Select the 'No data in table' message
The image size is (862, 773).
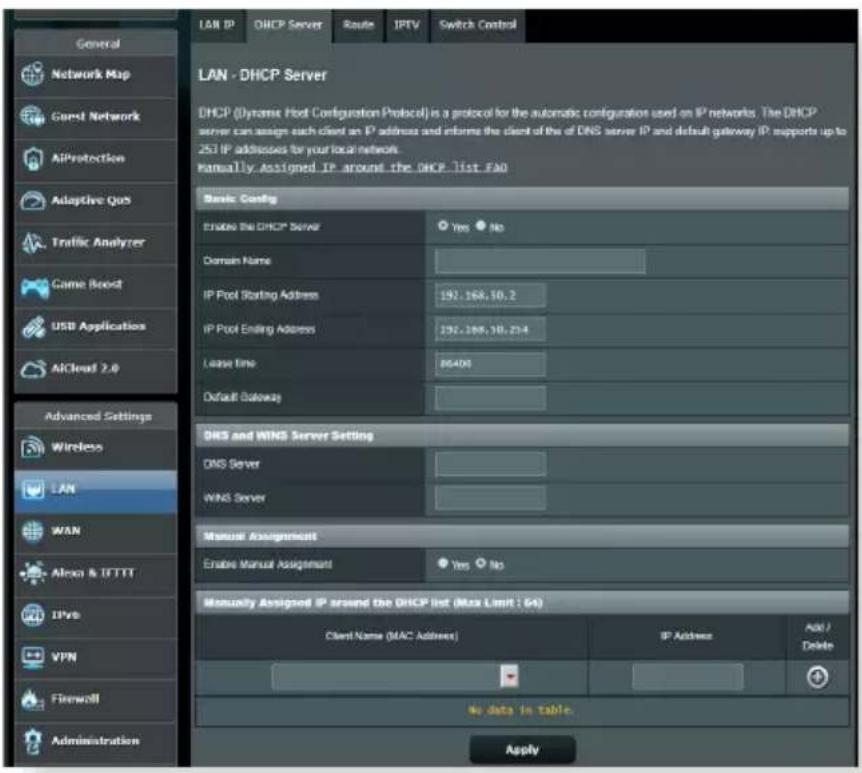tap(520, 710)
